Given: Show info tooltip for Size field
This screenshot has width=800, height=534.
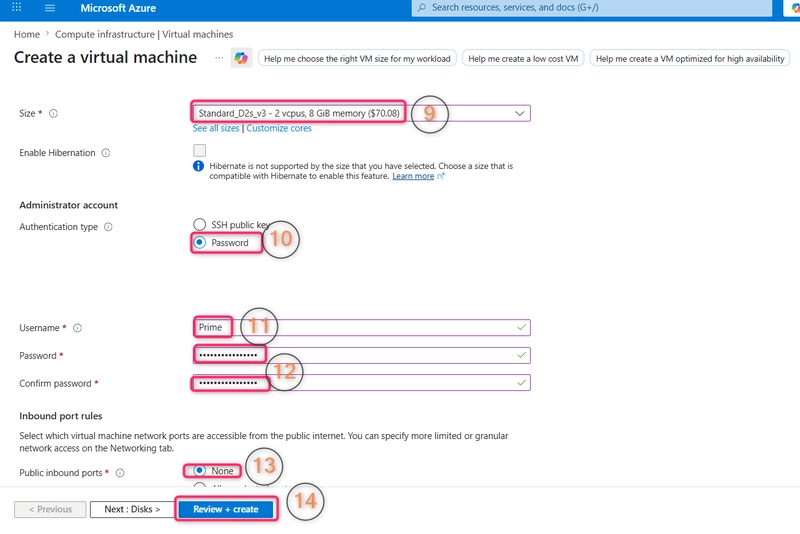Looking at the screenshot, I should pos(53,113).
